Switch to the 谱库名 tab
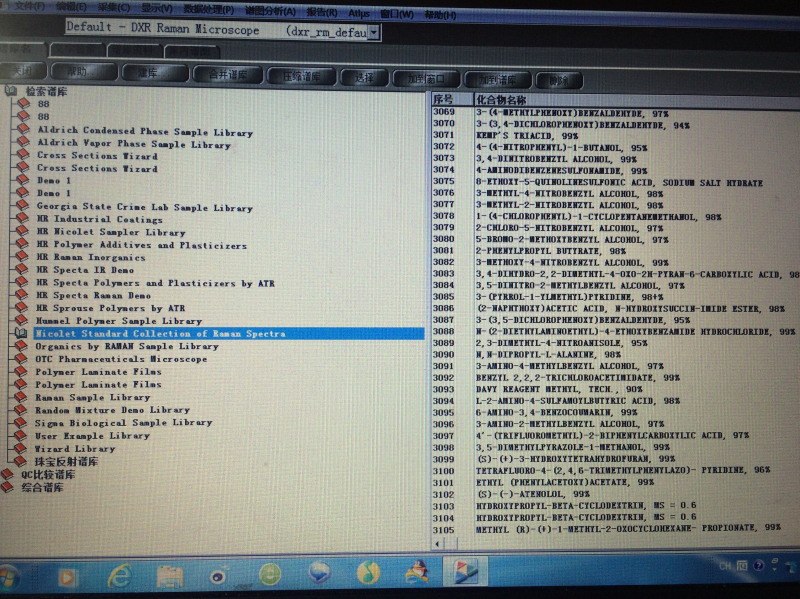The width and height of the screenshot is (800, 599). (x=20, y=50)
